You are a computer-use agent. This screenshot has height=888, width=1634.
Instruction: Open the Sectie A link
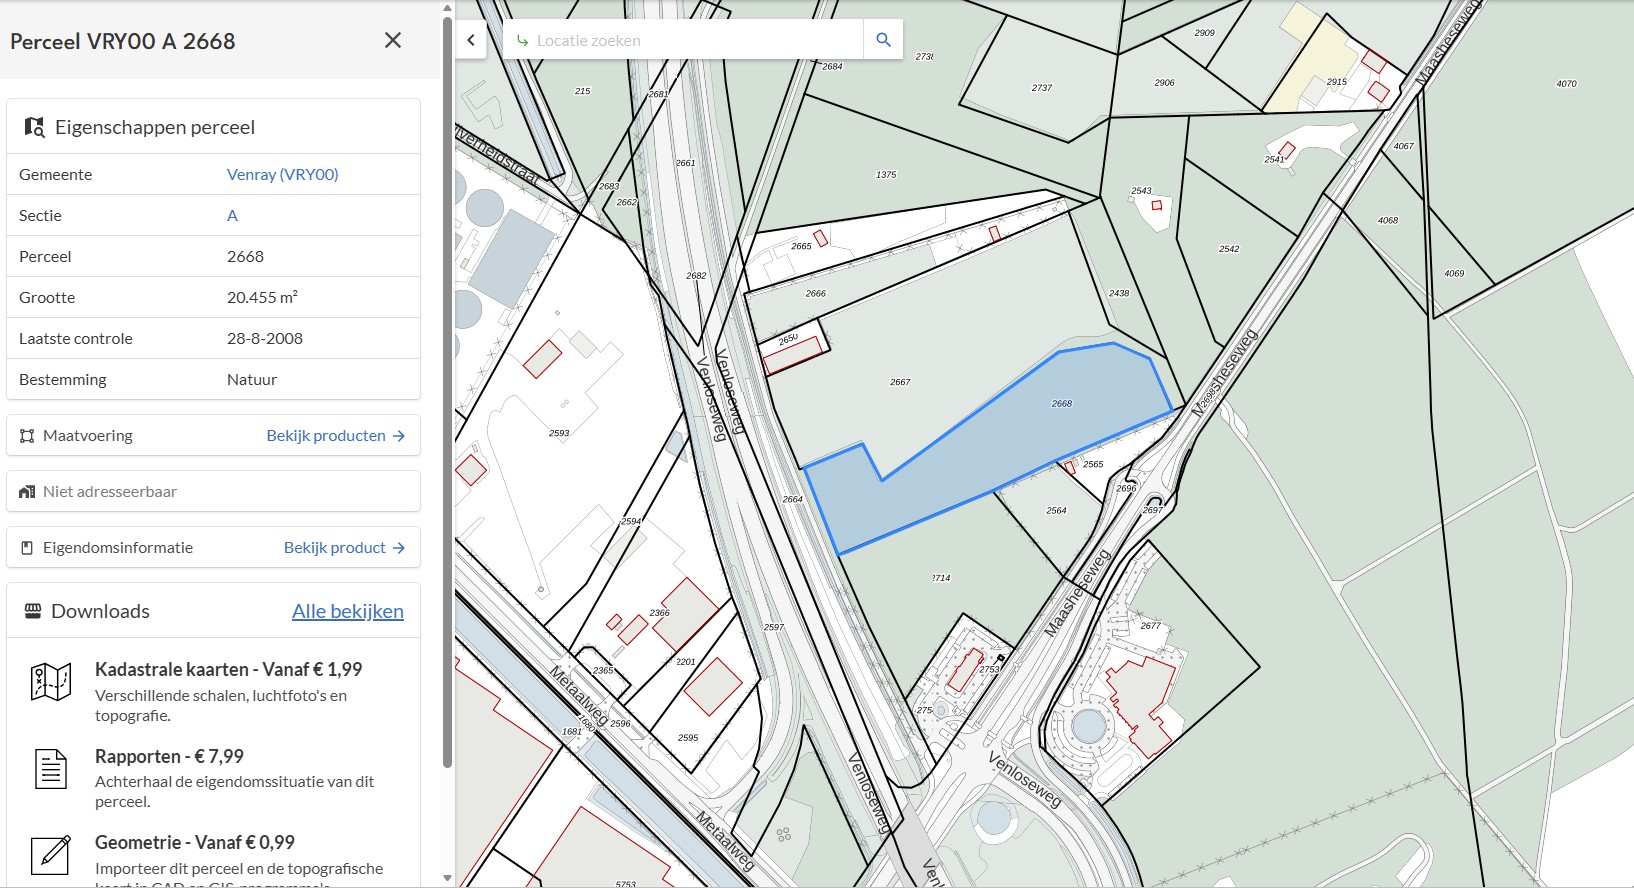pos(232,215)
